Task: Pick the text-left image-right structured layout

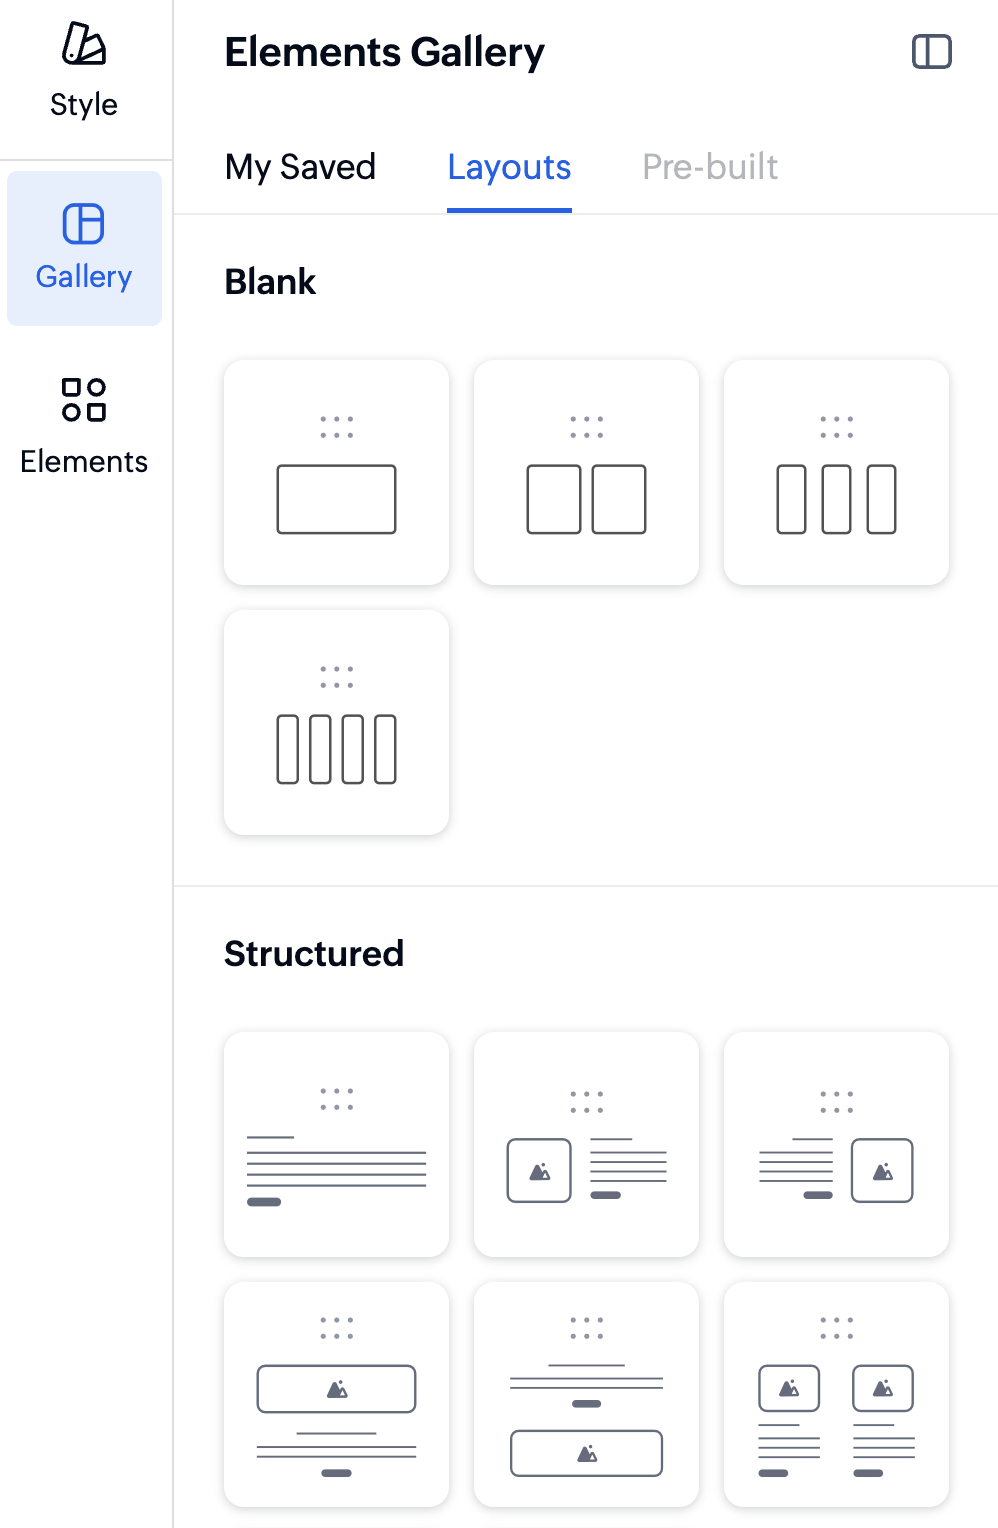Action: [x=836, y=1144]
